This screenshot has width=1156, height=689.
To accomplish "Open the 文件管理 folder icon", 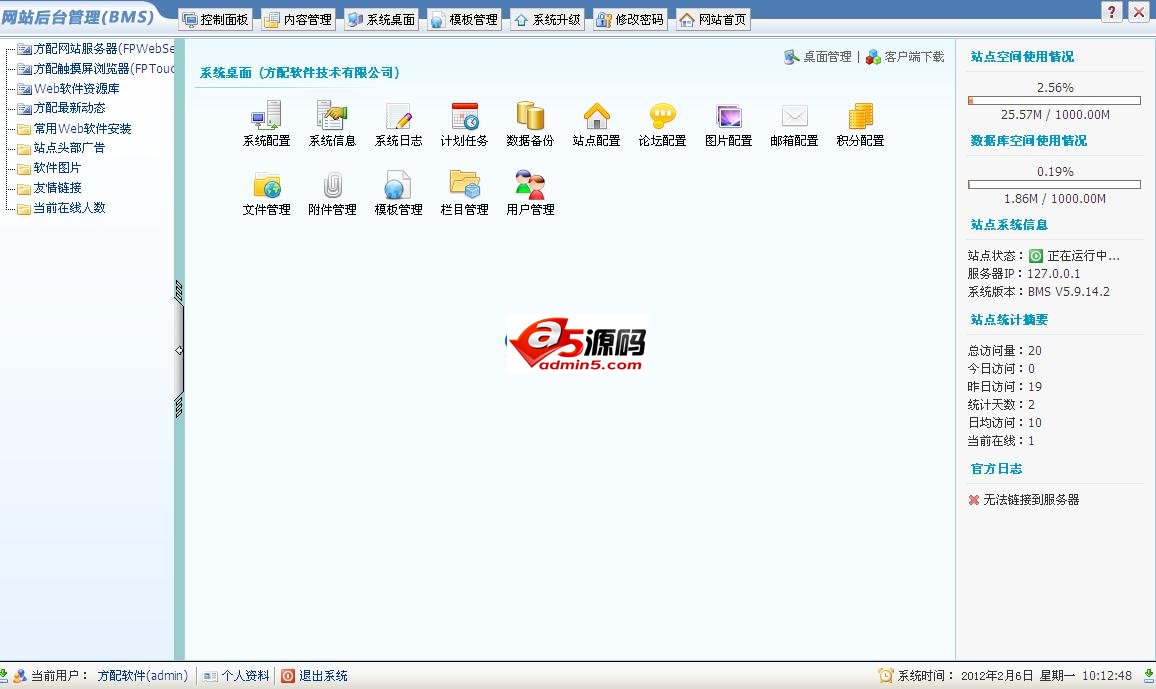I will (266, 192).
